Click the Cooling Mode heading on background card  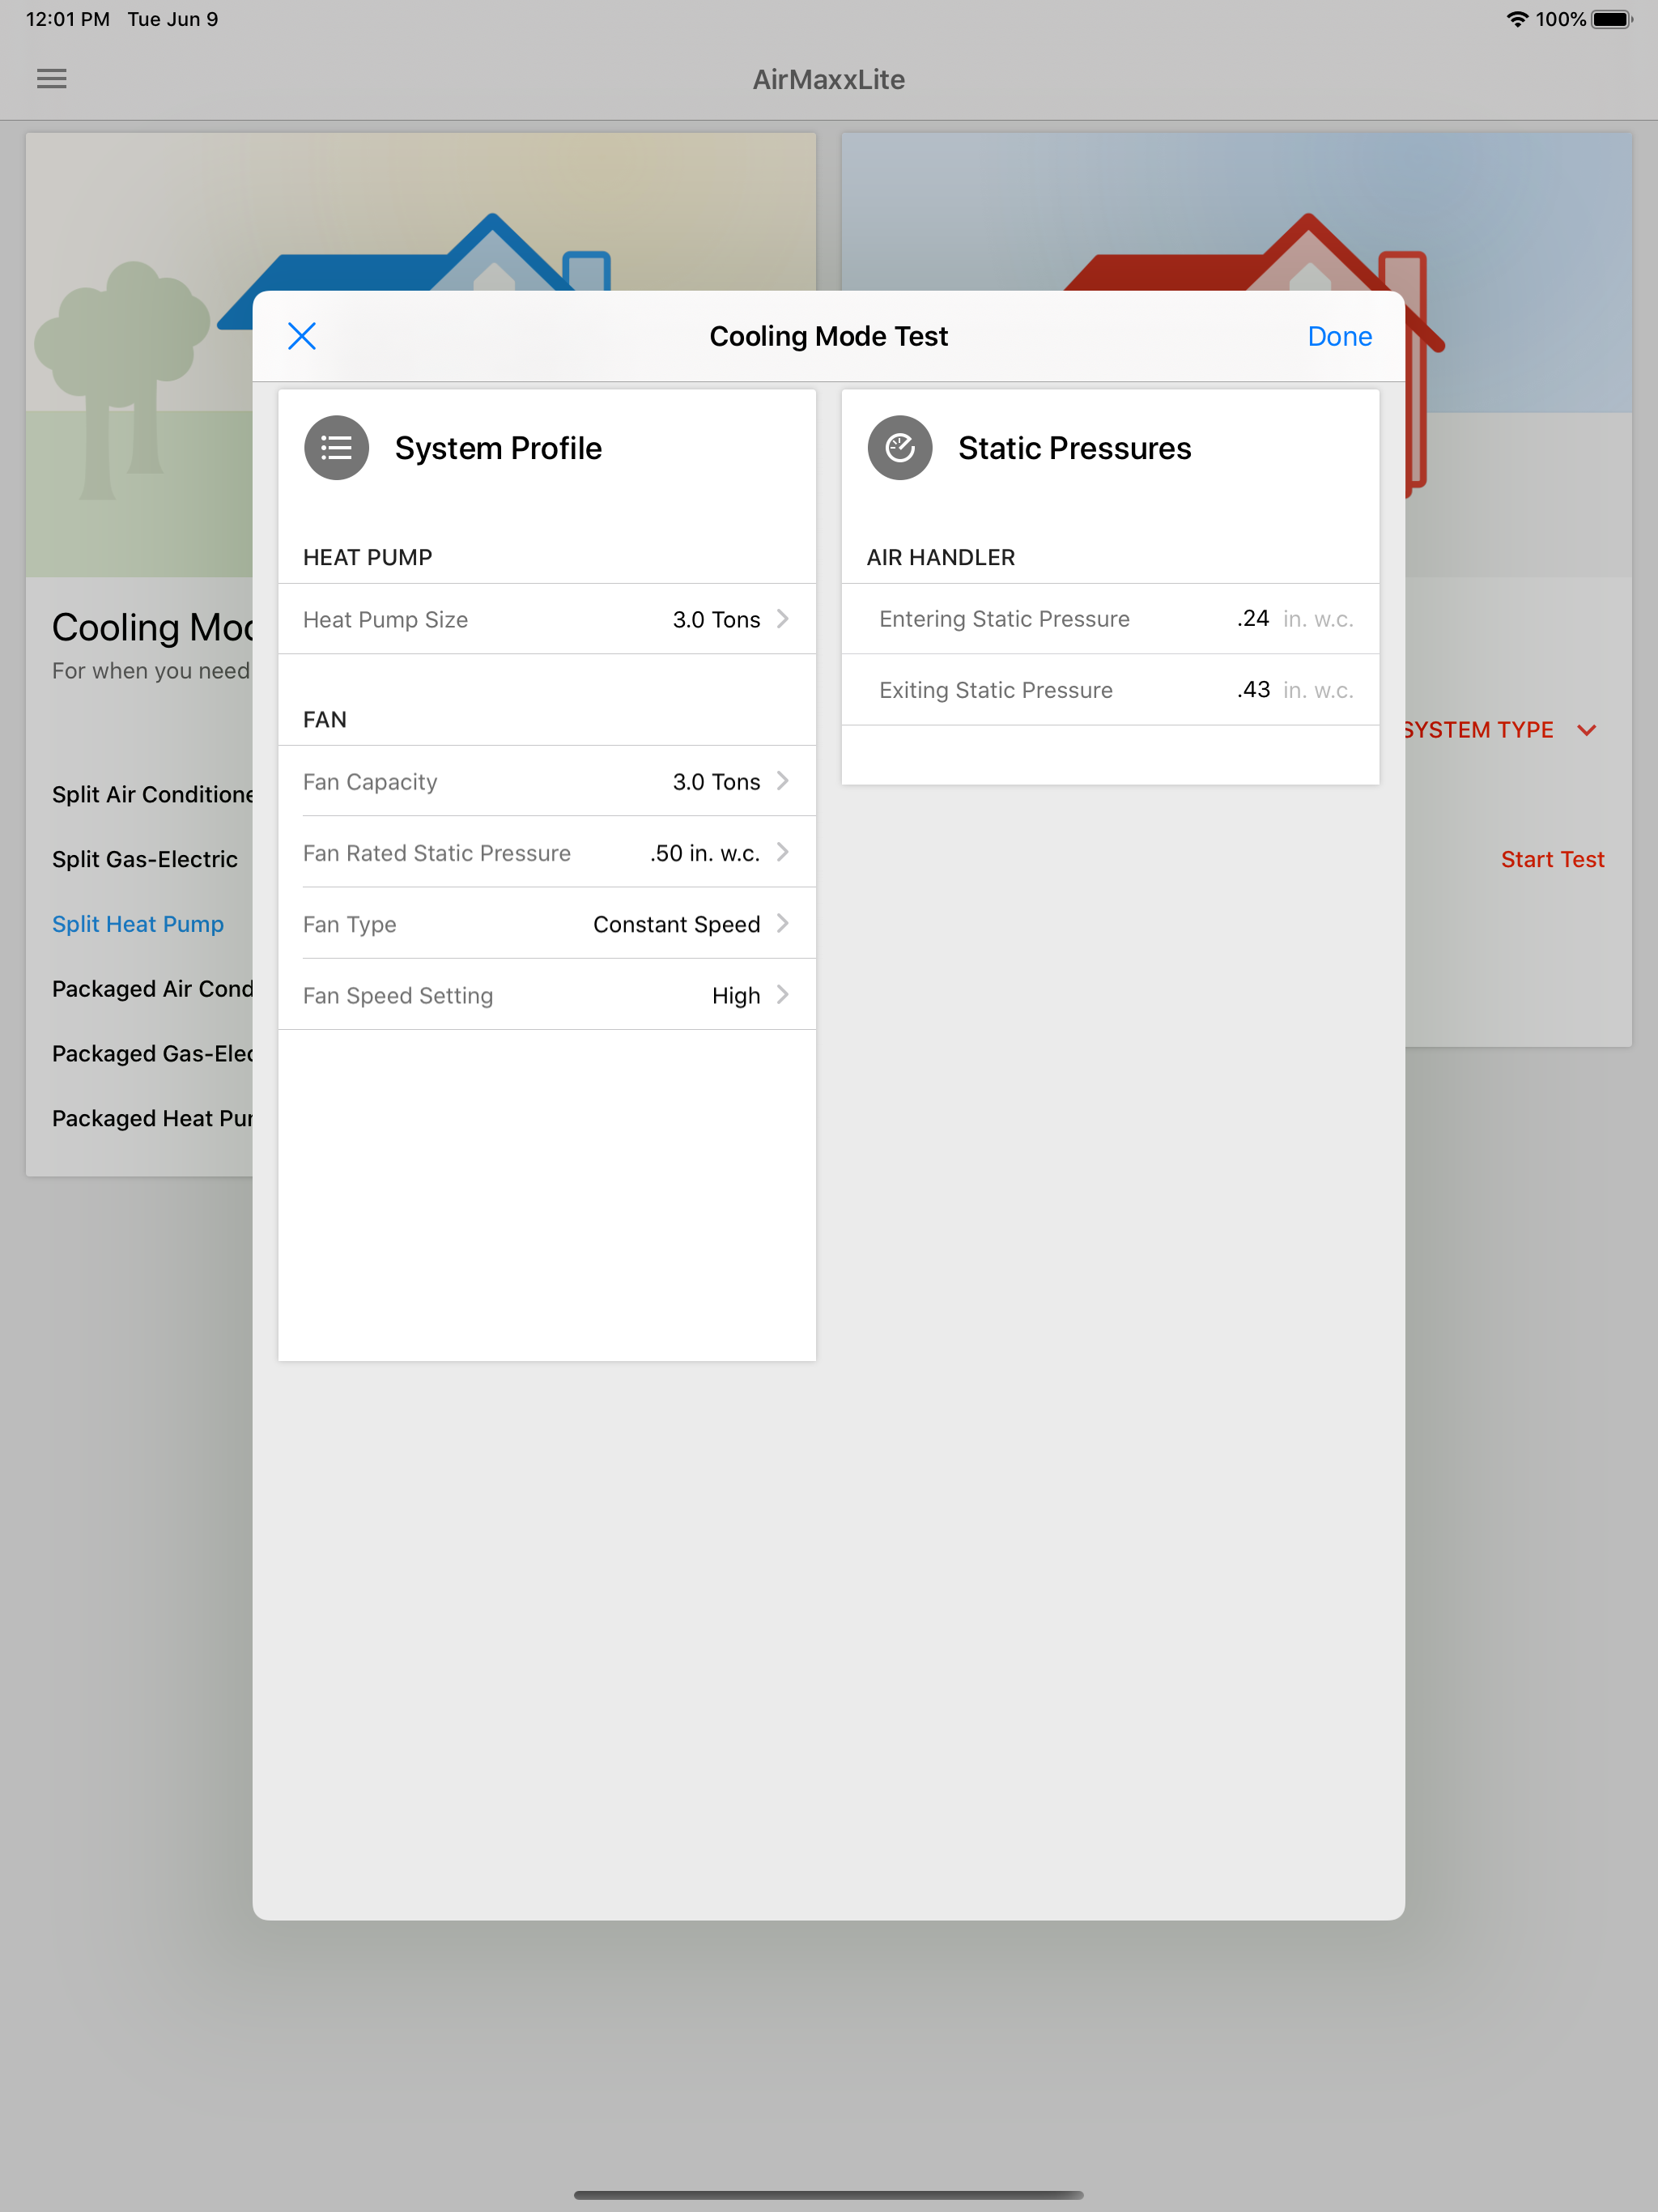[152, 627]
